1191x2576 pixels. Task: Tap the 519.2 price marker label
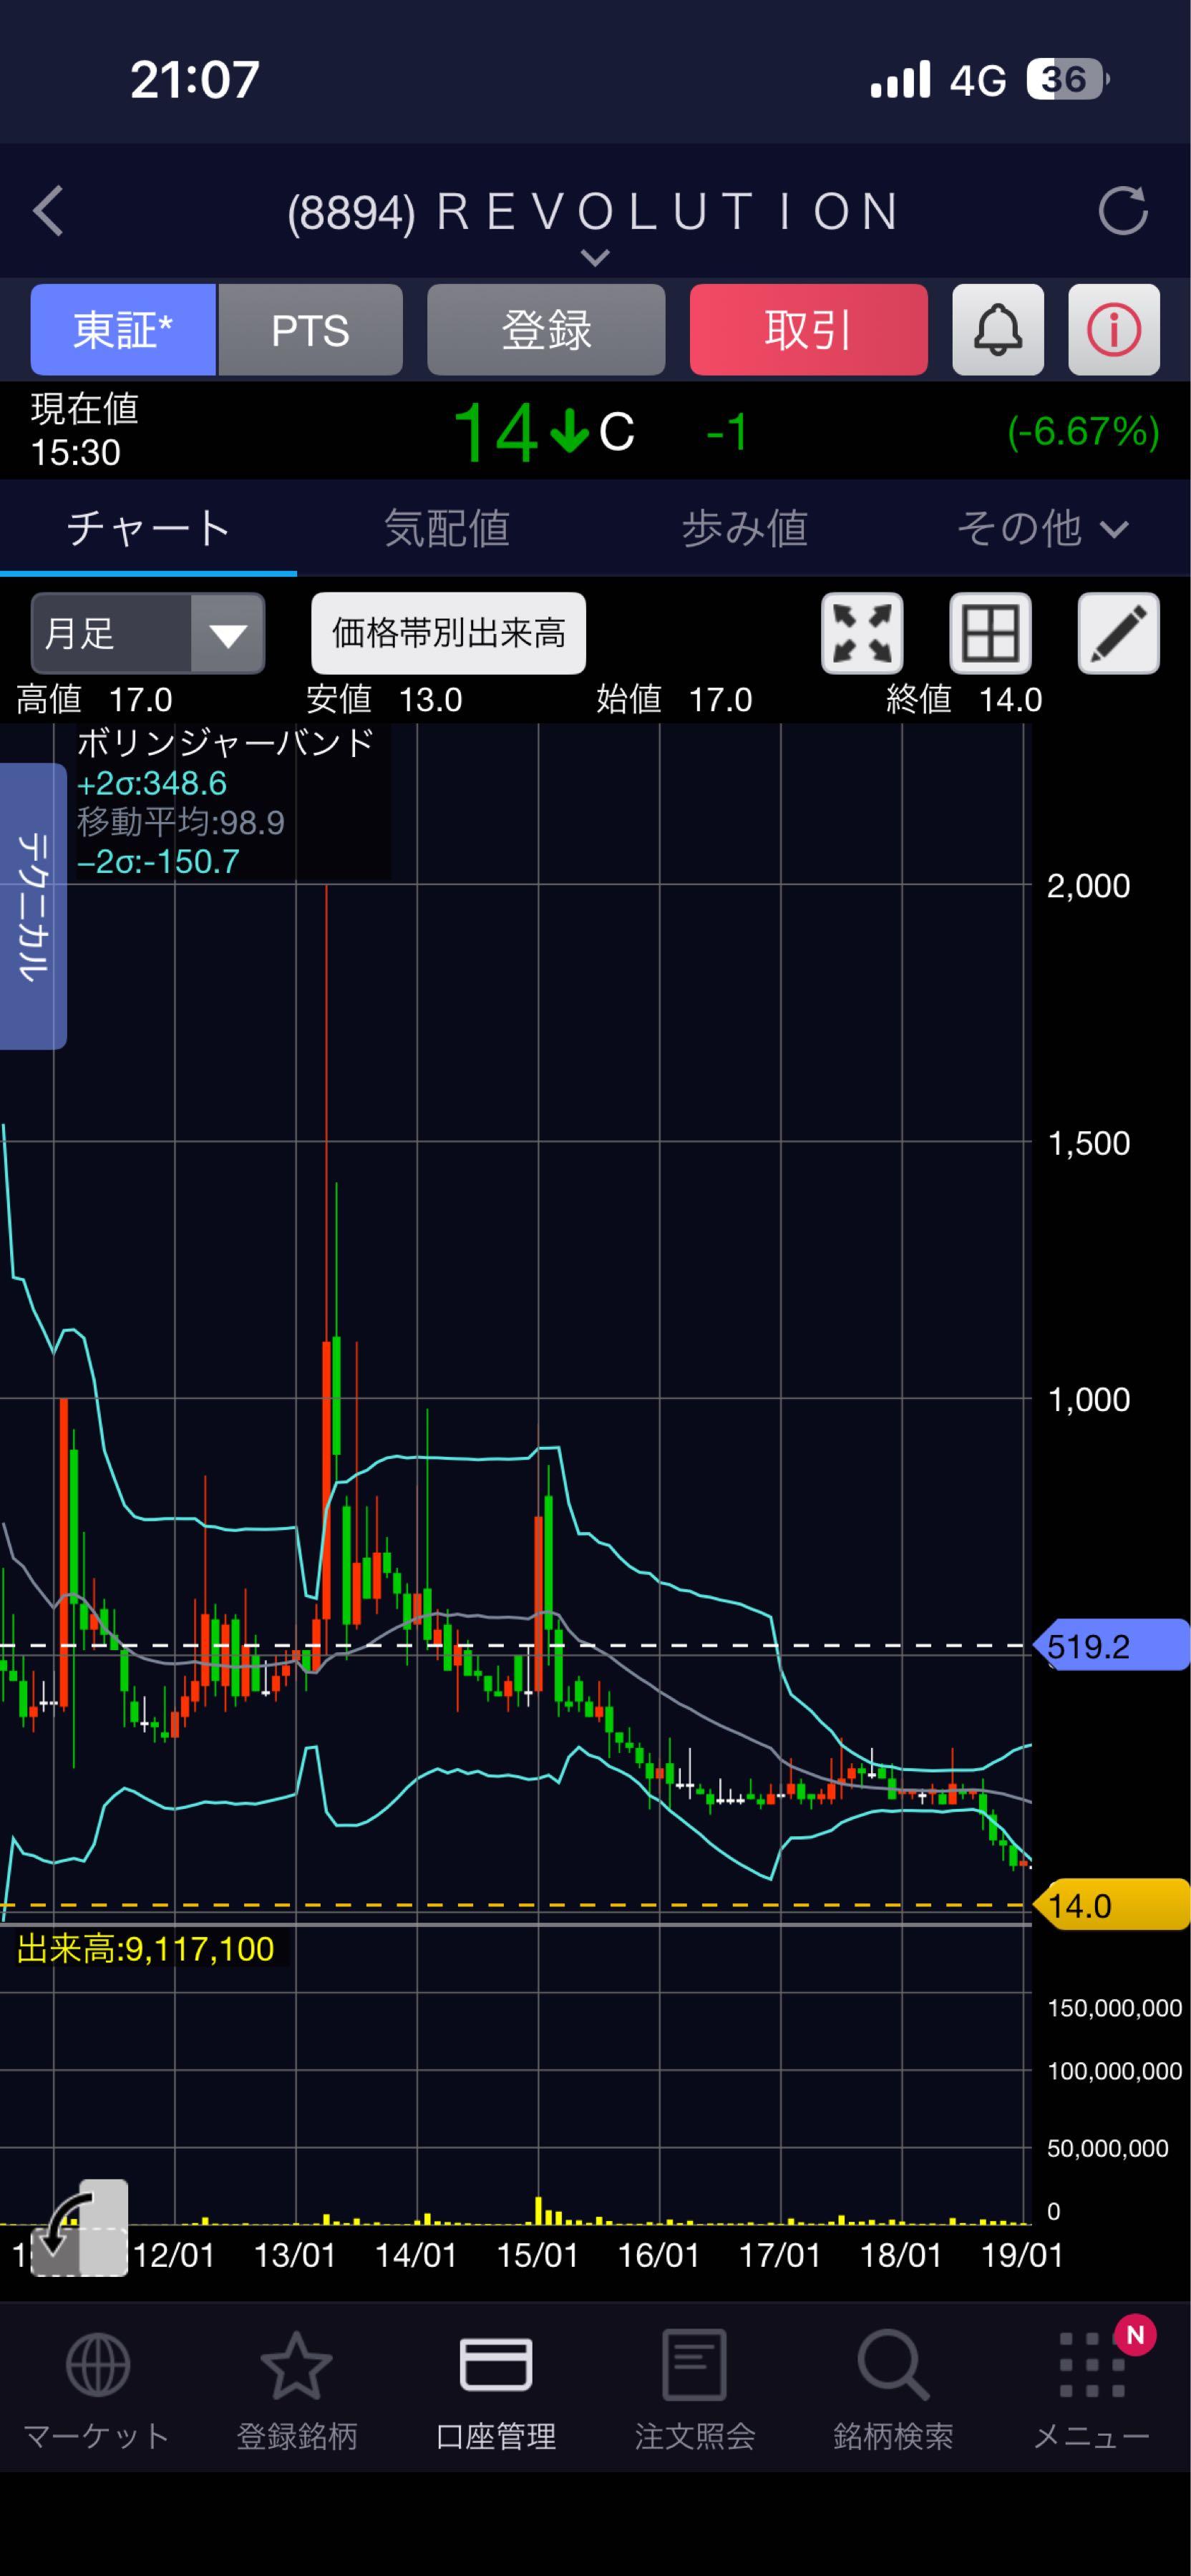click(1111, 1646)
